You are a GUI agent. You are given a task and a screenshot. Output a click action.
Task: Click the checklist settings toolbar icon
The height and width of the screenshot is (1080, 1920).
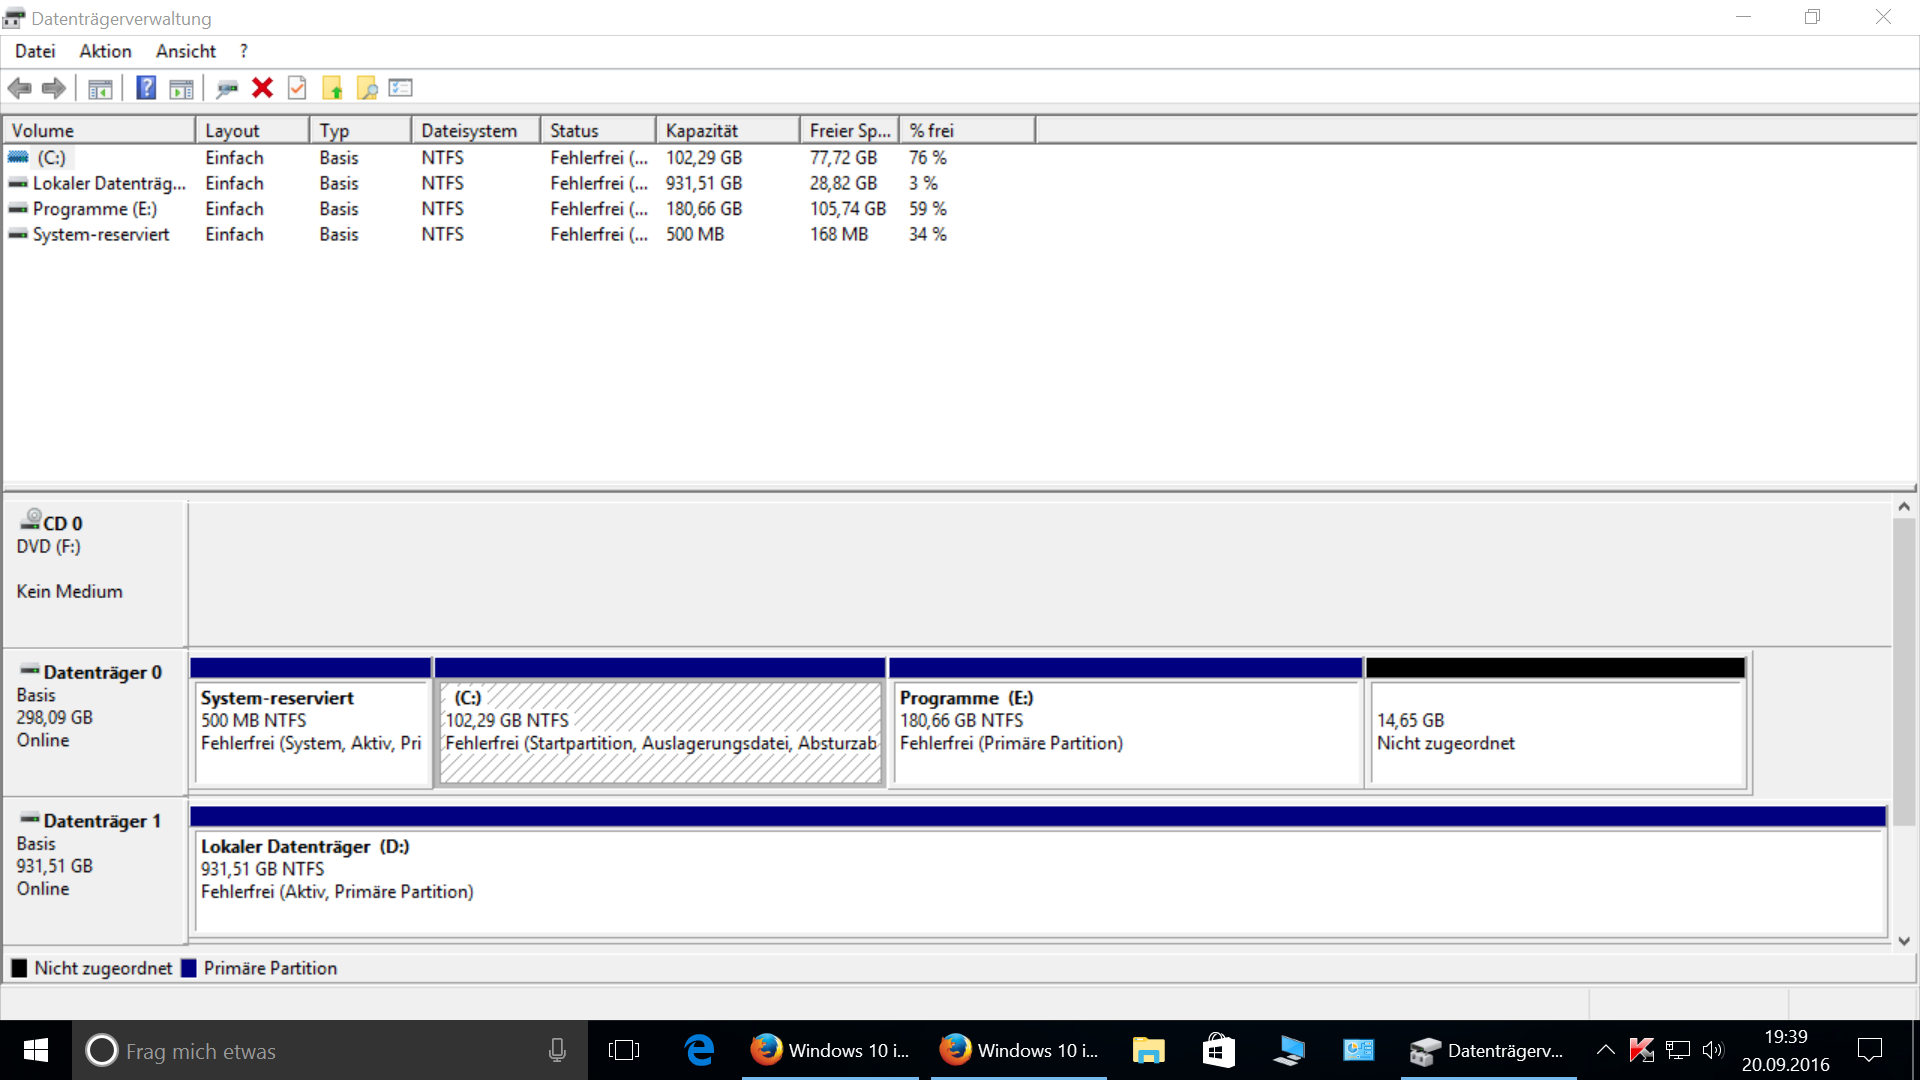point(401,88)
